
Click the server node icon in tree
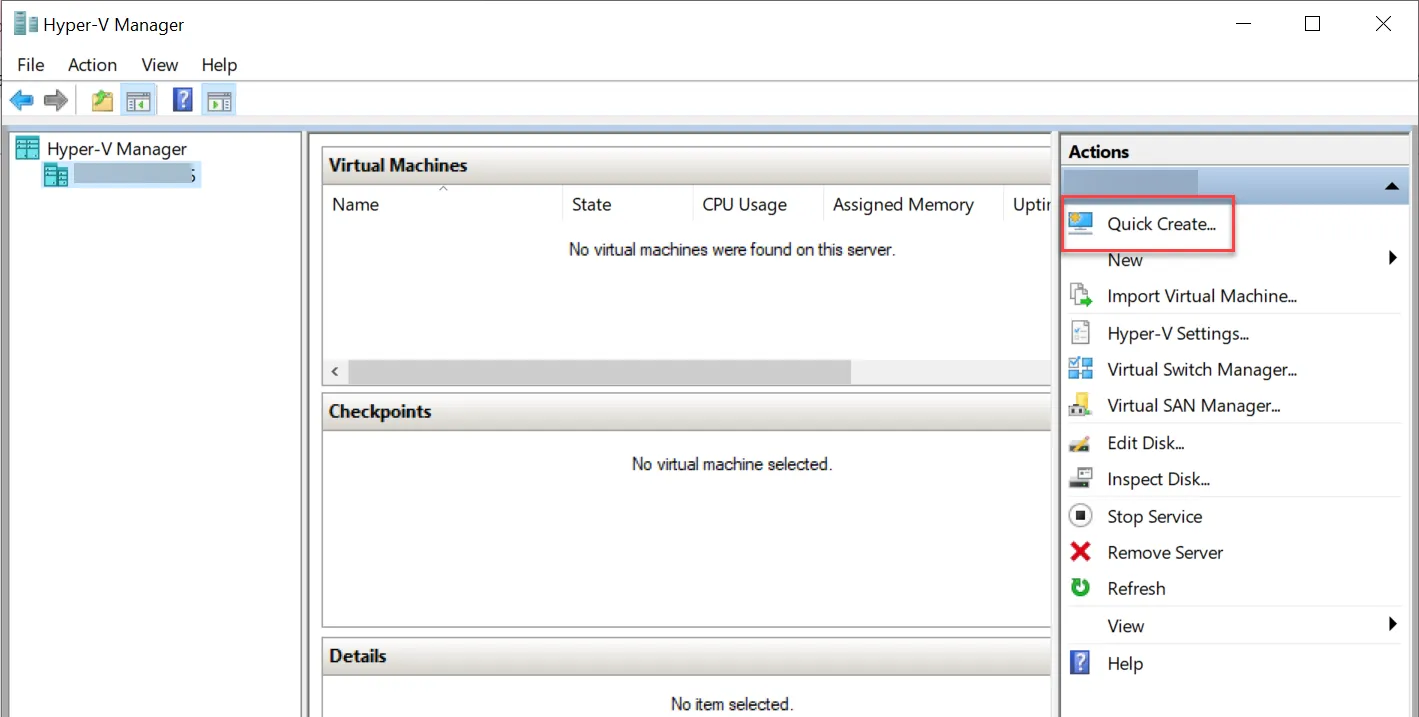pos(56,176)
